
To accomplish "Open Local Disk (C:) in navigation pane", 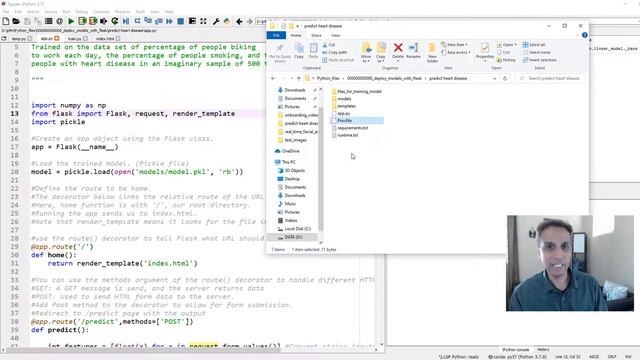I will [294, 229].
